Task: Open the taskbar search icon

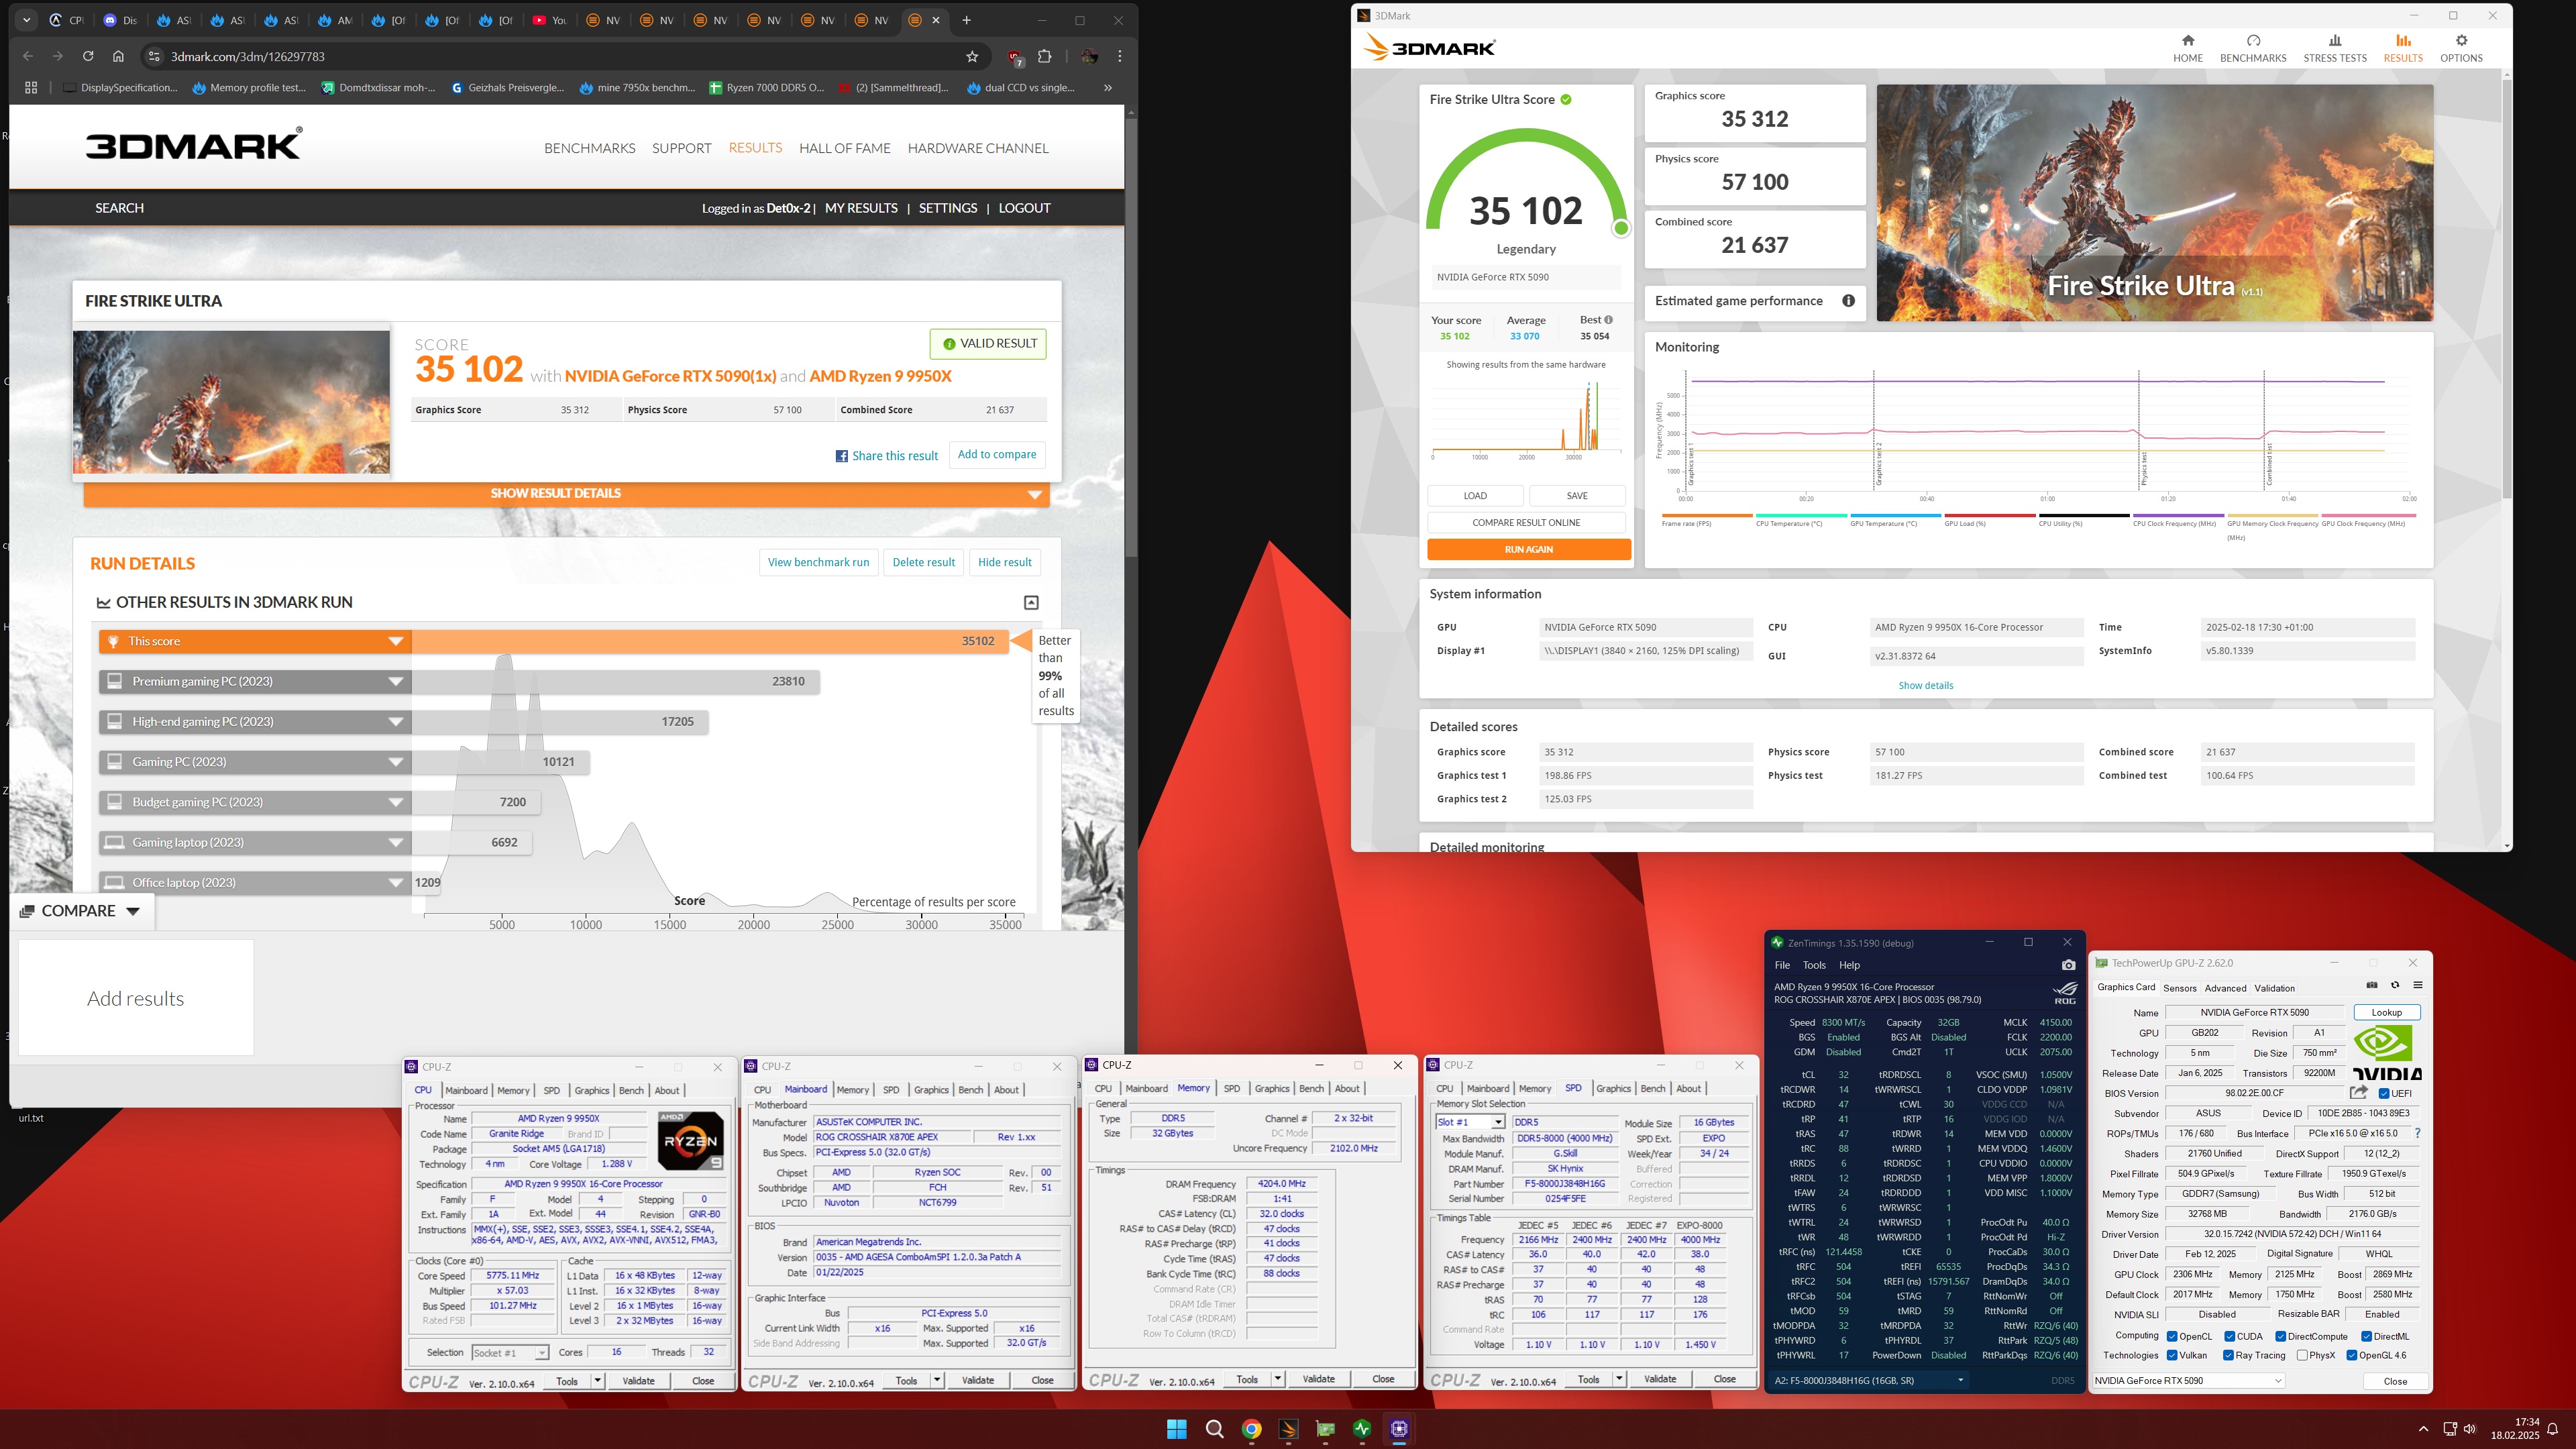Action: 1214,1429
